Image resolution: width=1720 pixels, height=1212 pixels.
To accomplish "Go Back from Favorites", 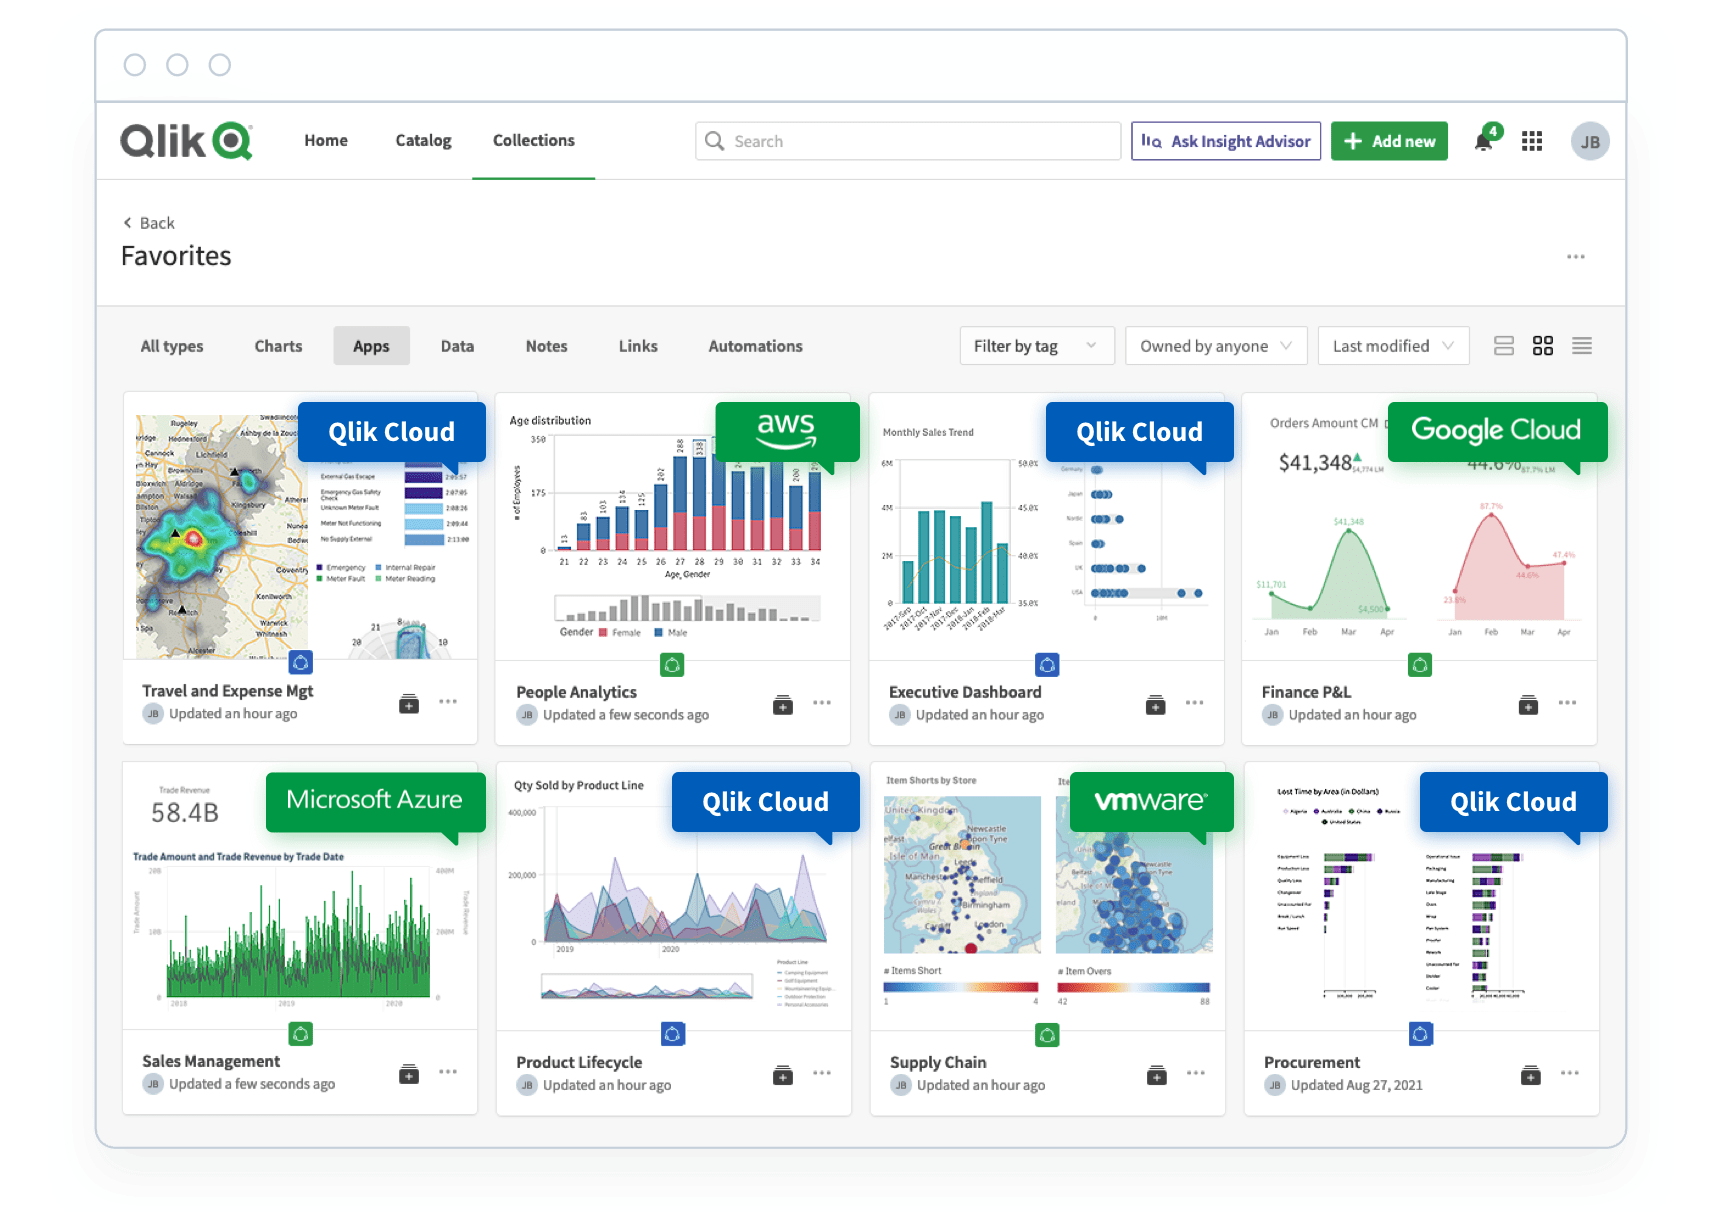I will 148,223.
